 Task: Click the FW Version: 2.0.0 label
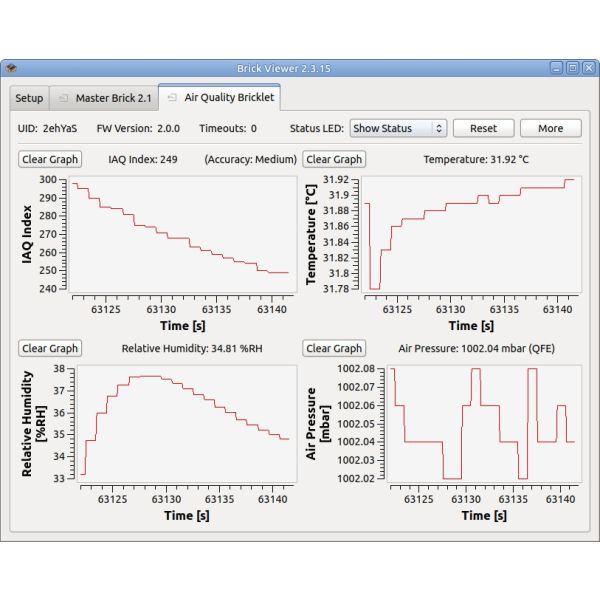(x=138, y=129)
